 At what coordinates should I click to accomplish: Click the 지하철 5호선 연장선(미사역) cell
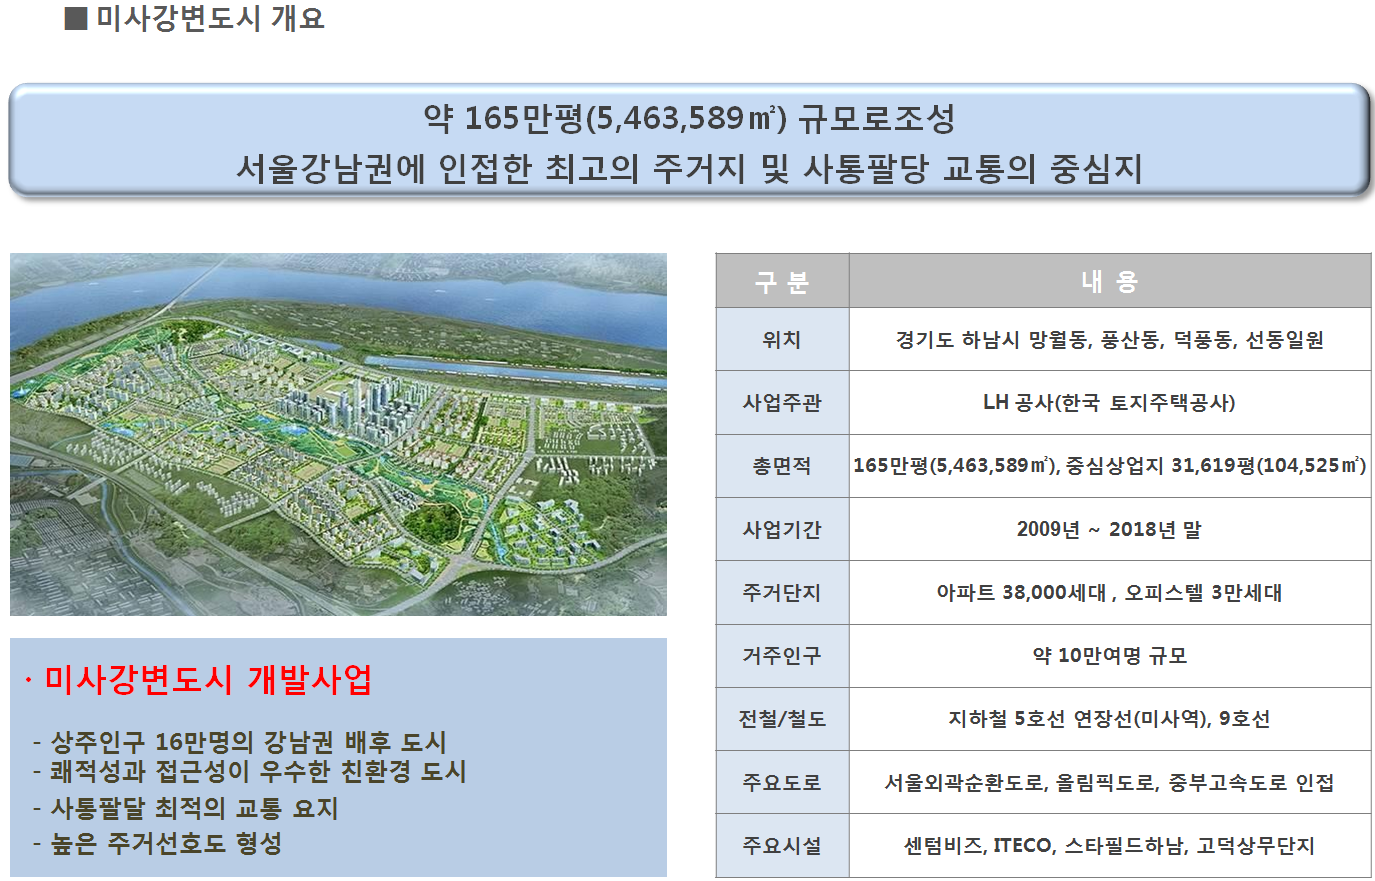pyautogui.click(x=1110, y=719)
